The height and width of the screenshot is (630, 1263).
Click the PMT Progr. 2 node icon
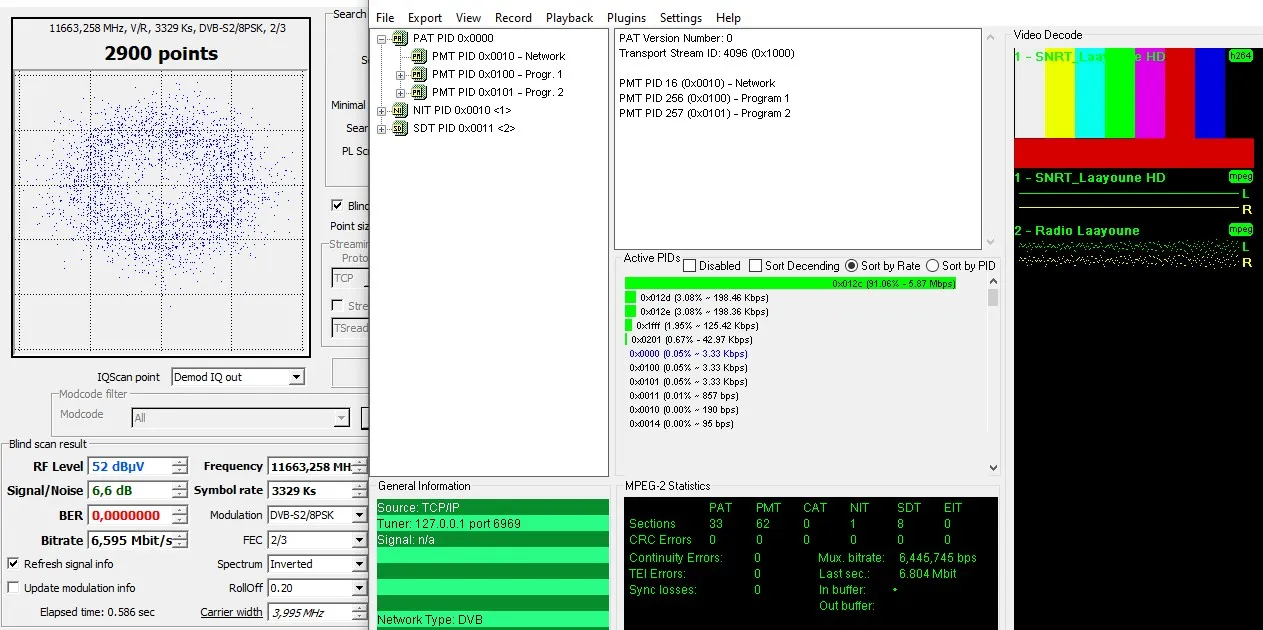click(x=419, y=92)
